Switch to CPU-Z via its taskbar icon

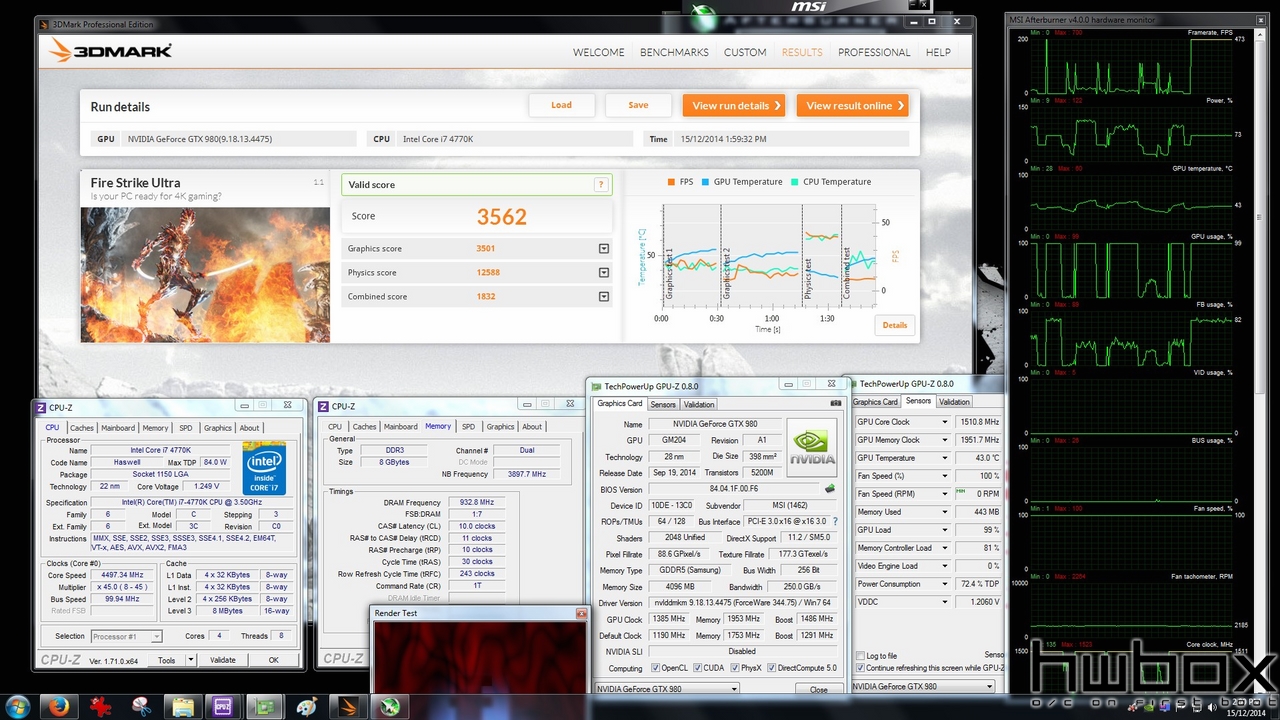coord(224,706)
